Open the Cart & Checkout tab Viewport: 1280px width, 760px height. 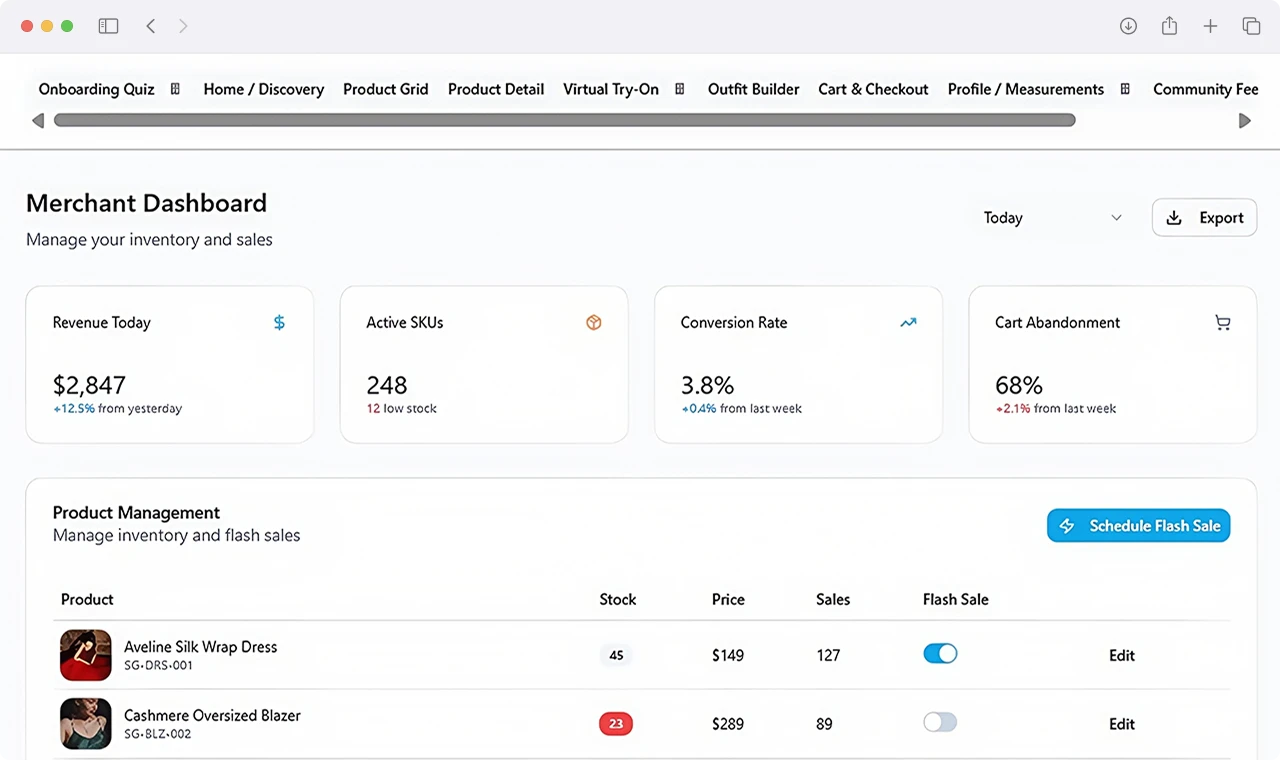(x=873, y=89)
